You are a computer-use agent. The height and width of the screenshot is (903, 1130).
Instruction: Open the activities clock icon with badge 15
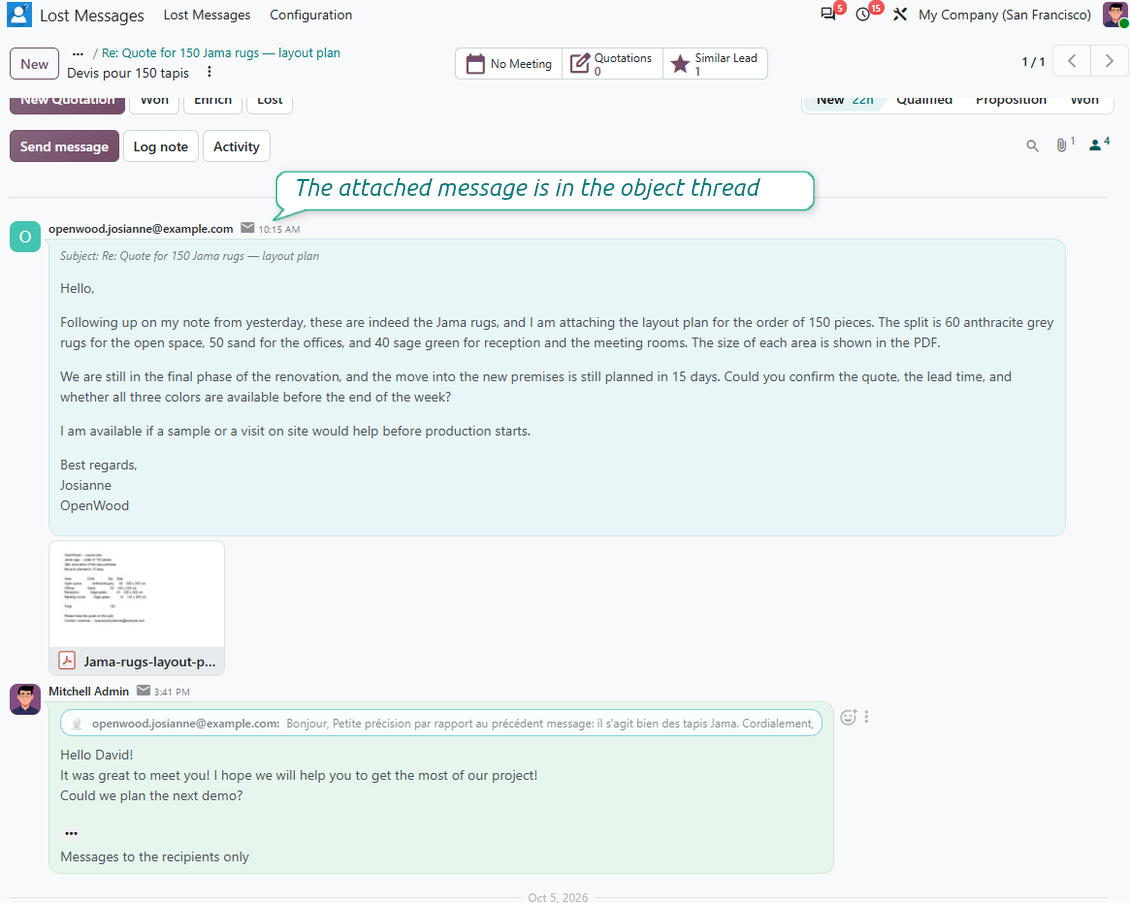click(x=863, y=14)
